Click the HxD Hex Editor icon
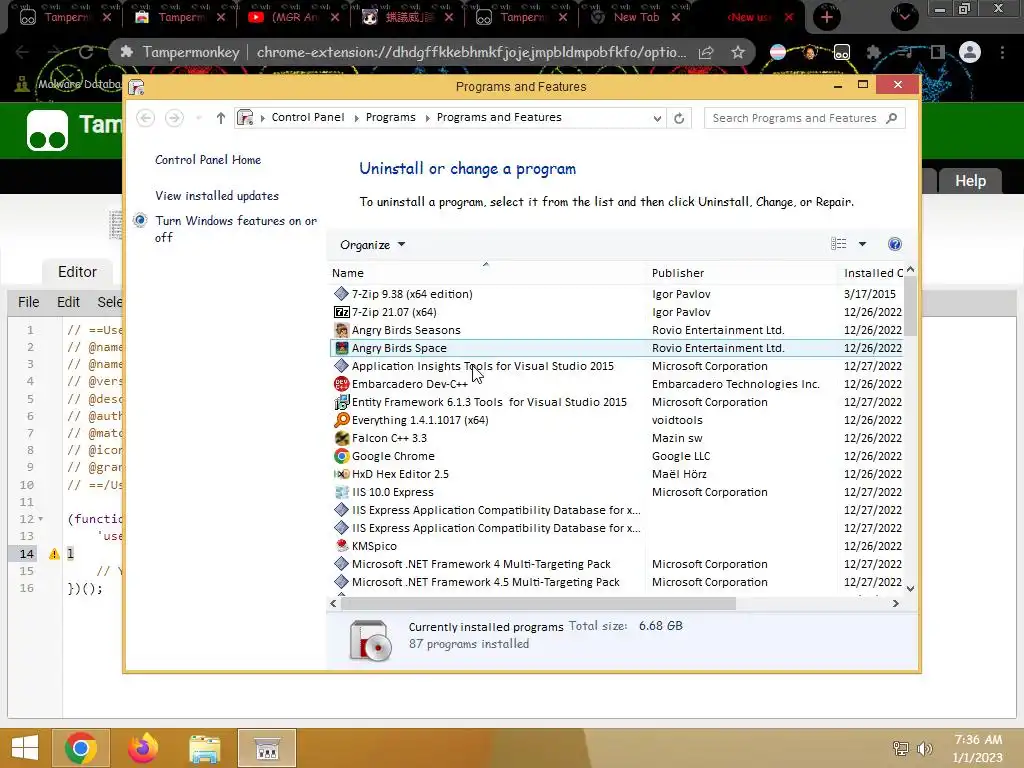The image size is (1024, 768). pyautogui.click(x=341, y=474)
